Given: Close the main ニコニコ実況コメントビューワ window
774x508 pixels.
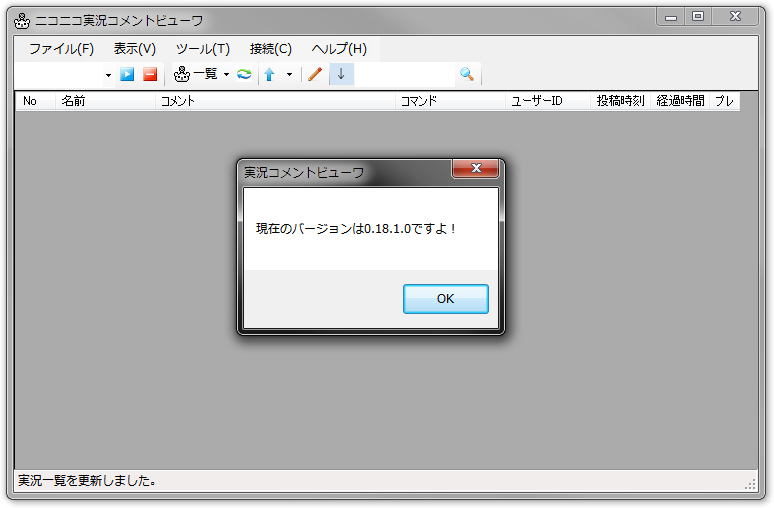Looking at the screenshot, I should [735, 17].
